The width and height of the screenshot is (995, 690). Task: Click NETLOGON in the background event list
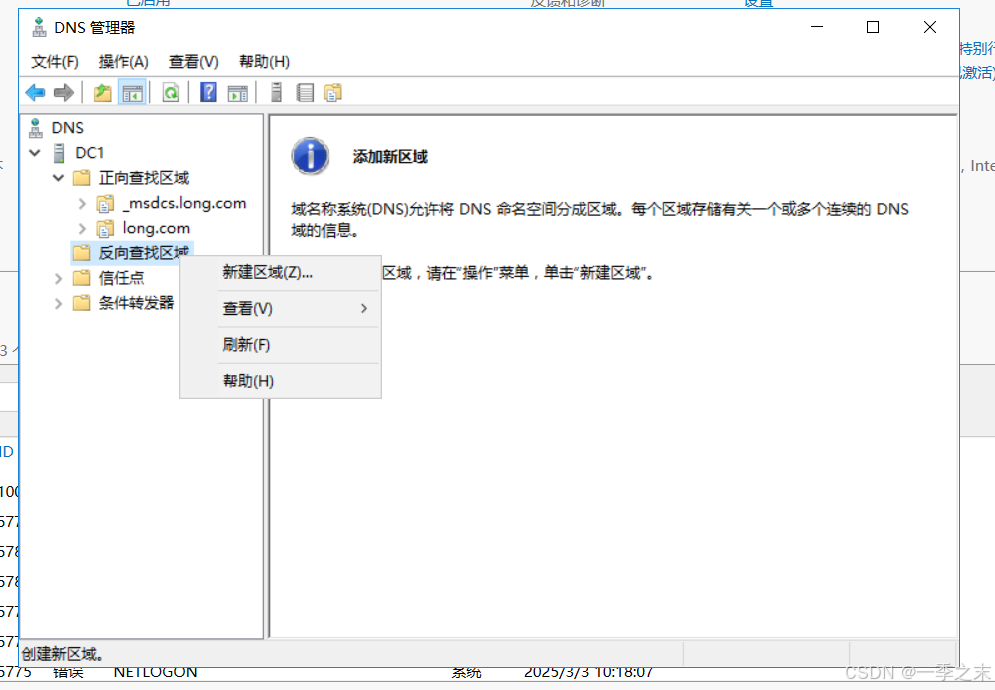point(155,673)
